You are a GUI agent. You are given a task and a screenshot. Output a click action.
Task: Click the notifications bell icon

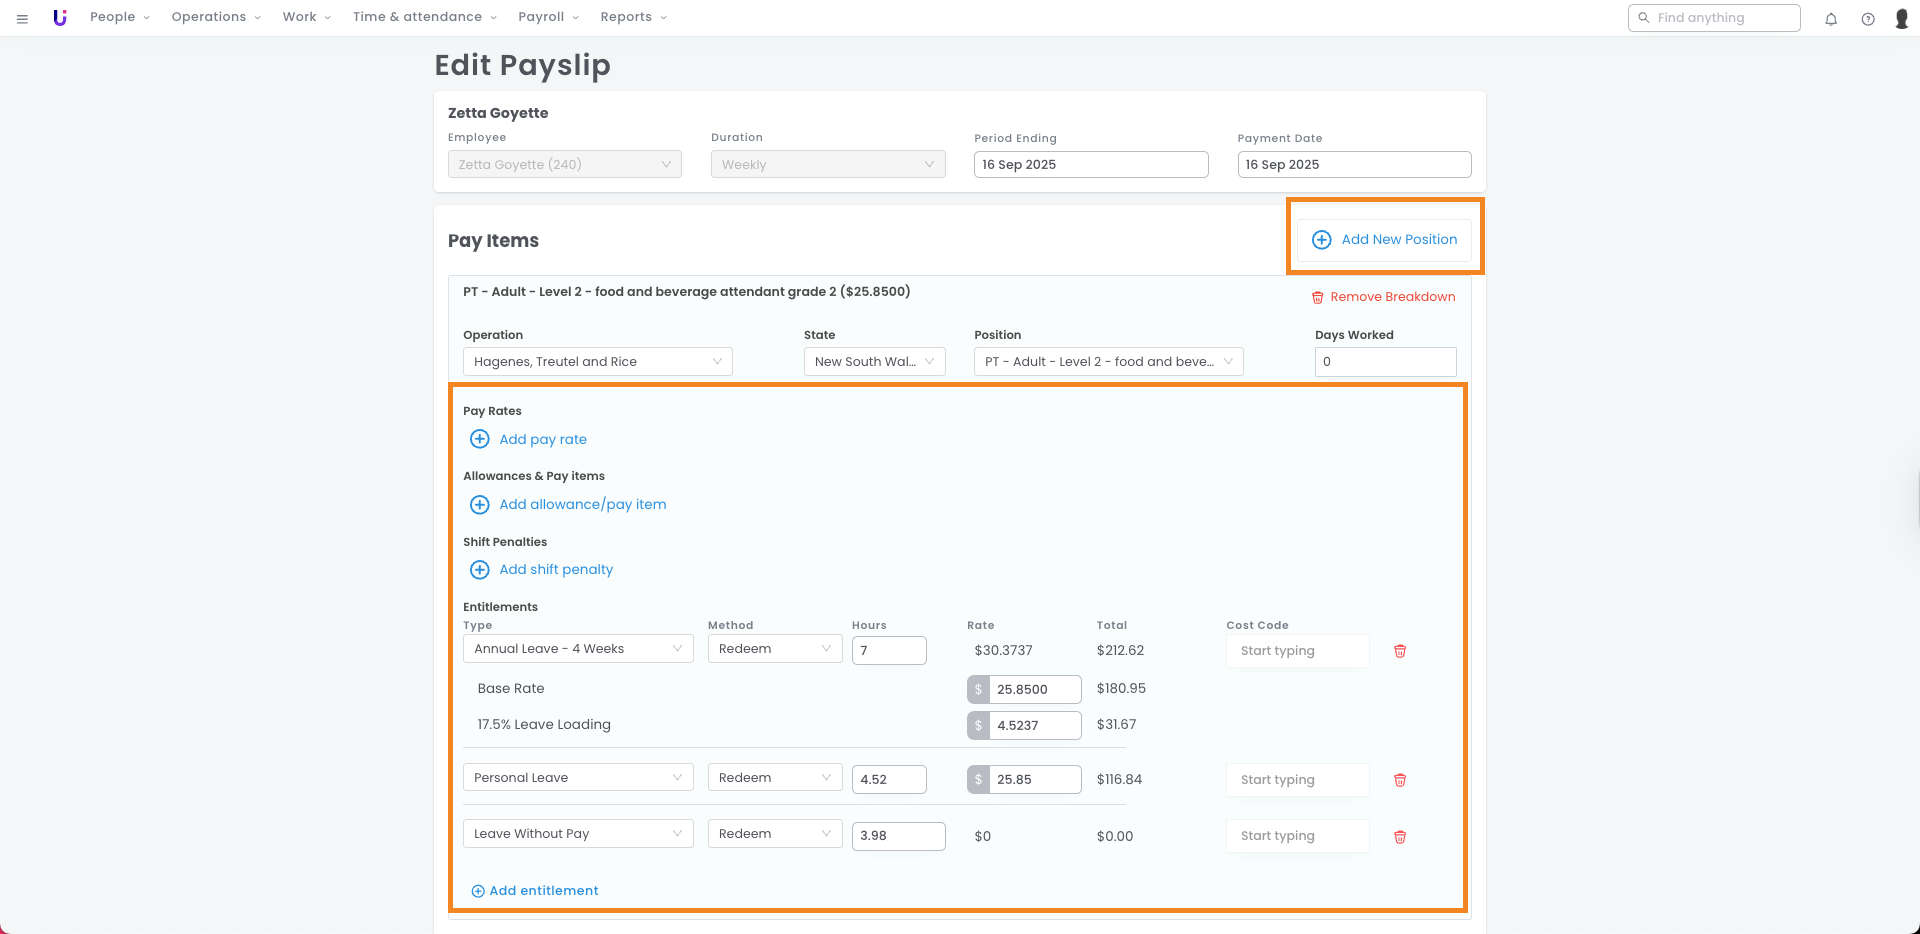pyautogui.click(x=1831, y=18)
